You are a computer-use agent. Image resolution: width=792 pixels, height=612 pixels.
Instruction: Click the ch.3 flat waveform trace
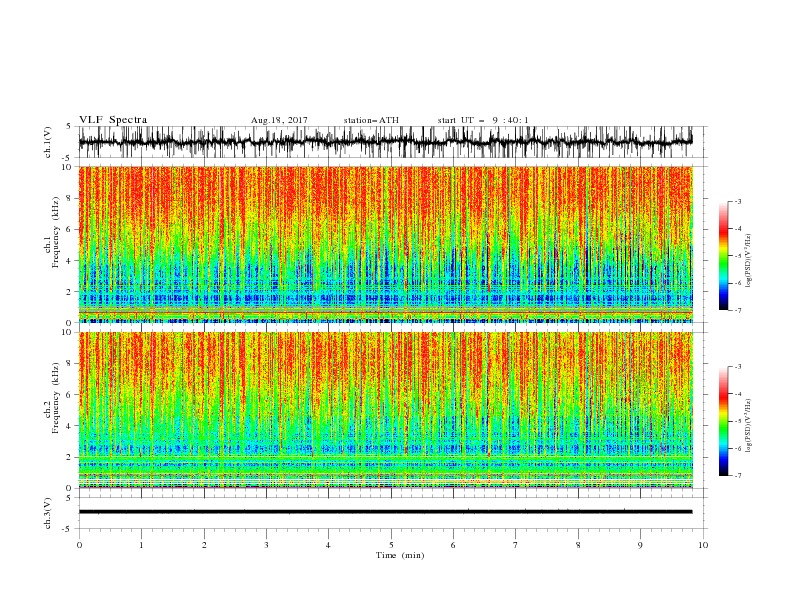[x=385, y=512]
